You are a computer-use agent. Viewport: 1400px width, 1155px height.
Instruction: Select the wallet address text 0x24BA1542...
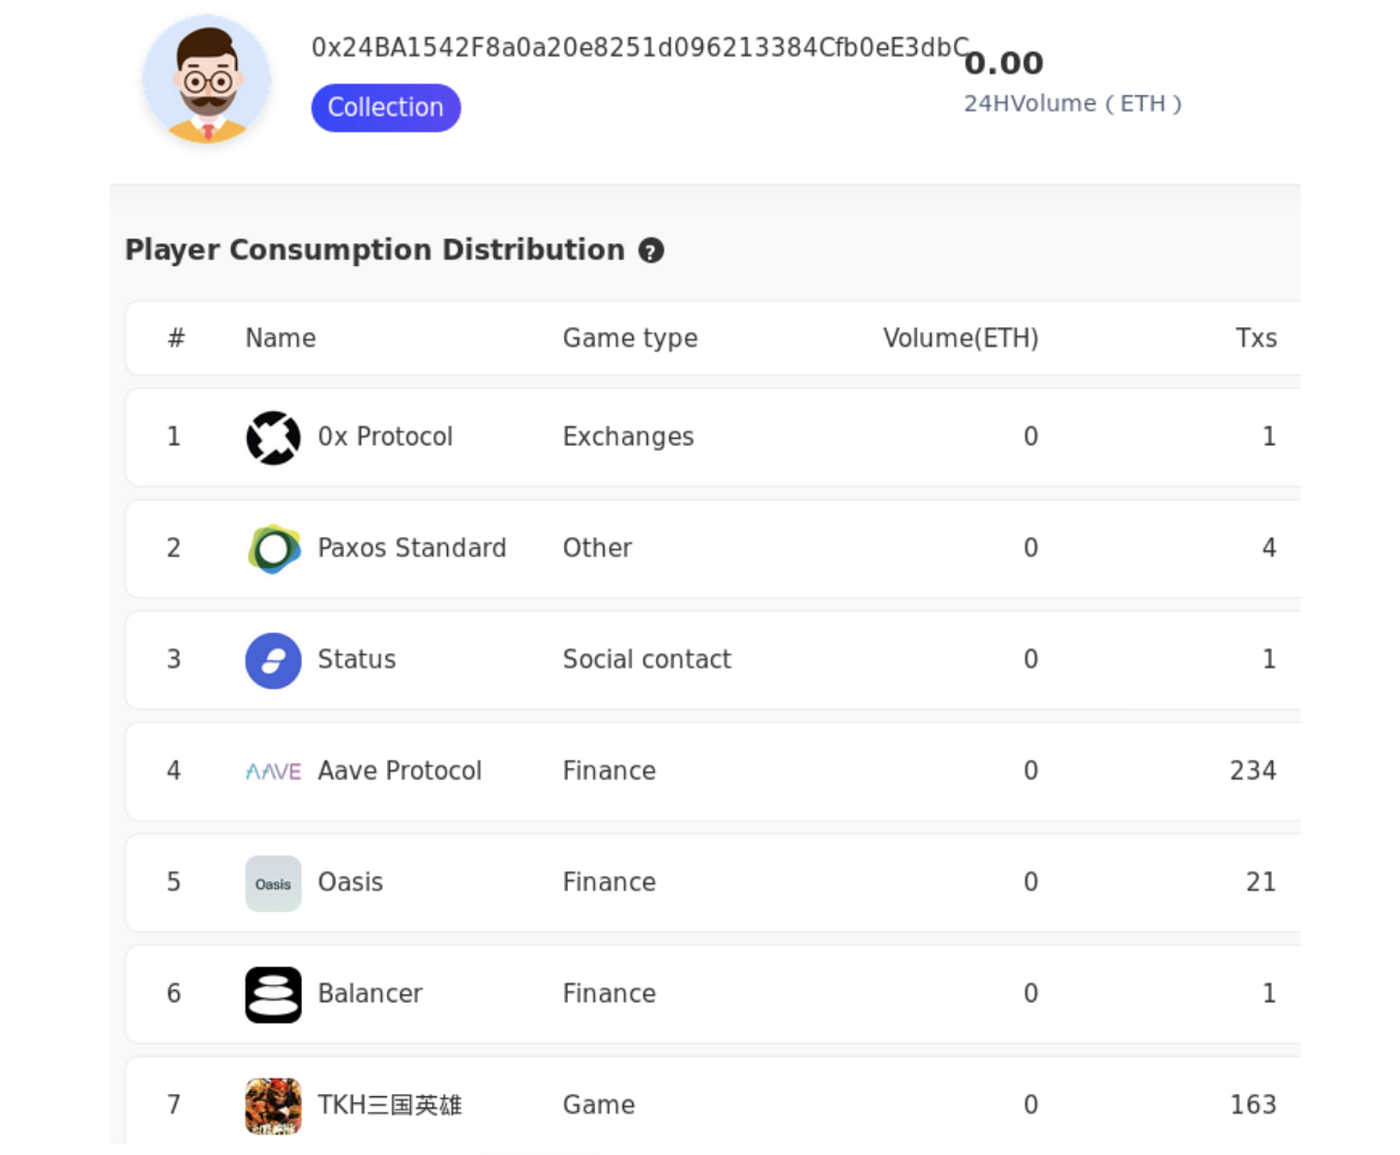[x=640, y=48]
